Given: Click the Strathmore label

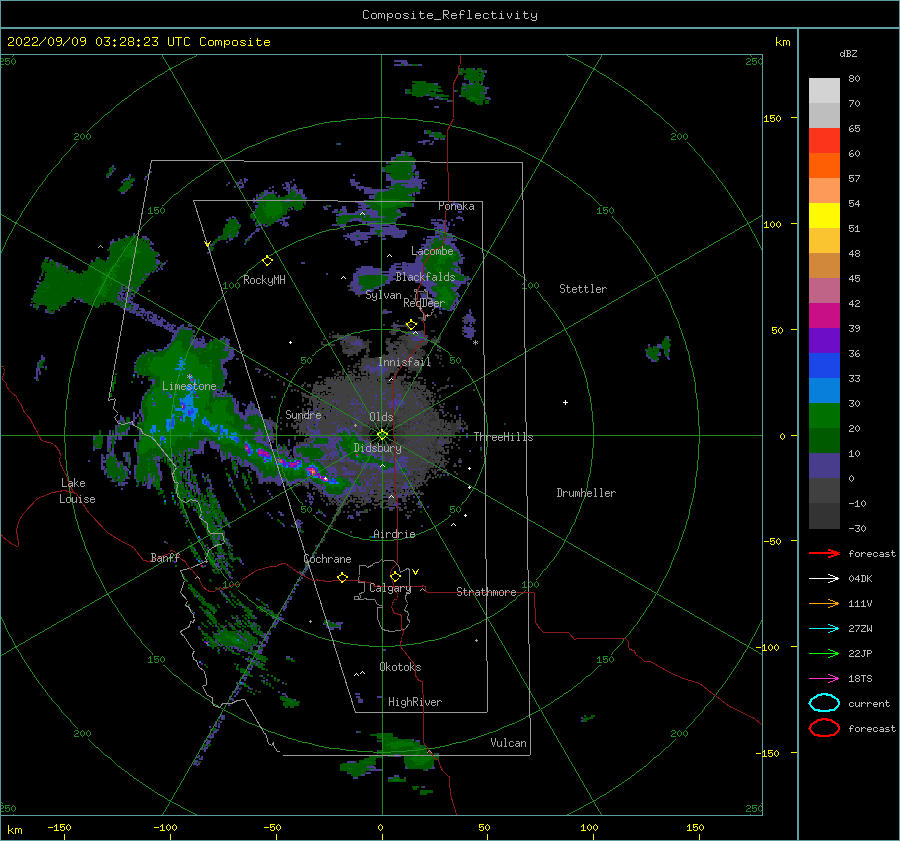Looking at the screenshot, I should pyautogui.click(x=486, y=592).
